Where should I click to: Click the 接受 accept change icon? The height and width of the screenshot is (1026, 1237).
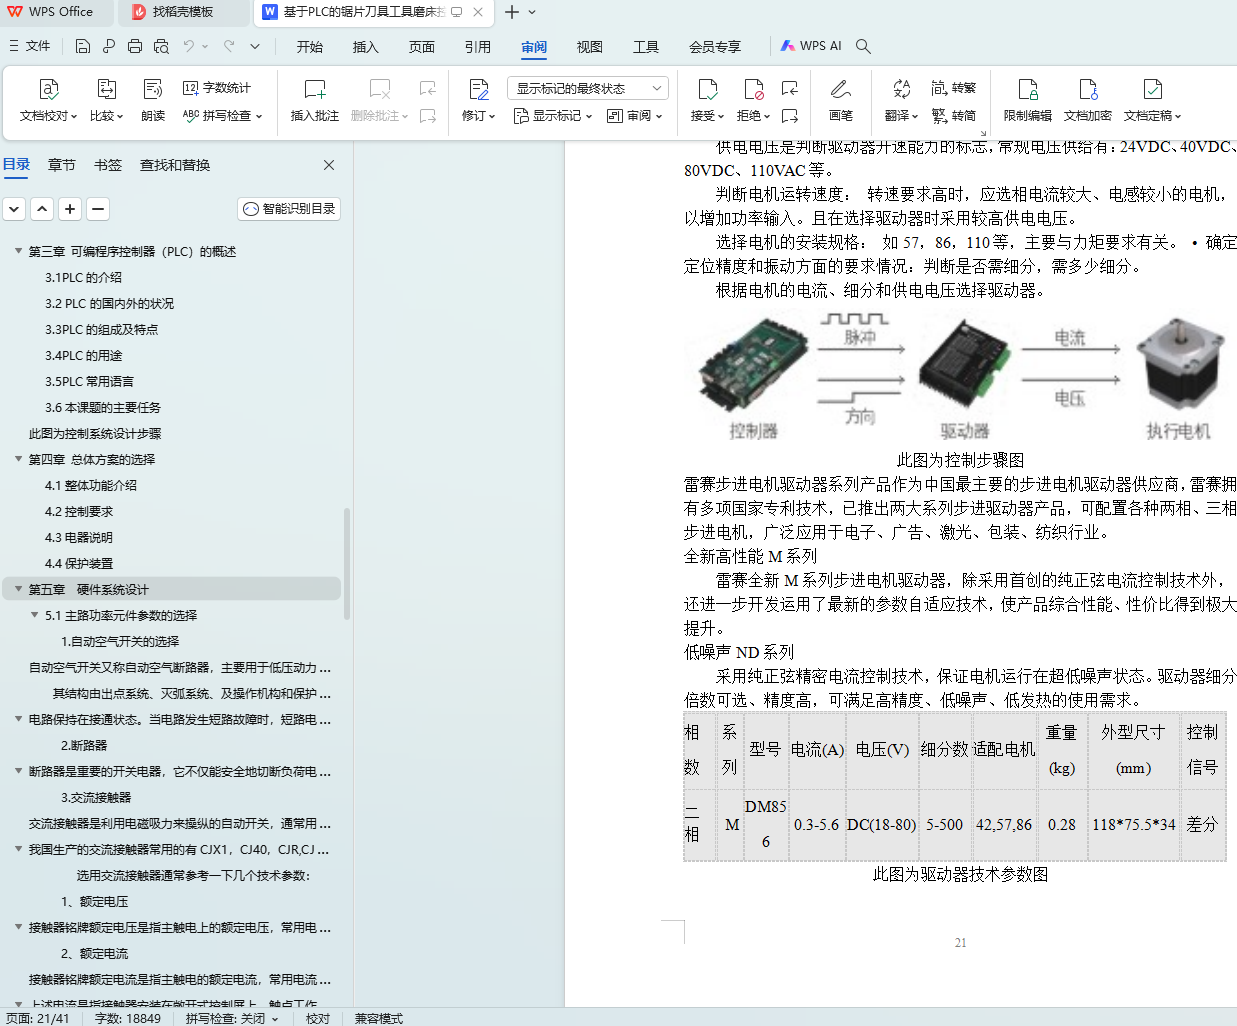707,89
